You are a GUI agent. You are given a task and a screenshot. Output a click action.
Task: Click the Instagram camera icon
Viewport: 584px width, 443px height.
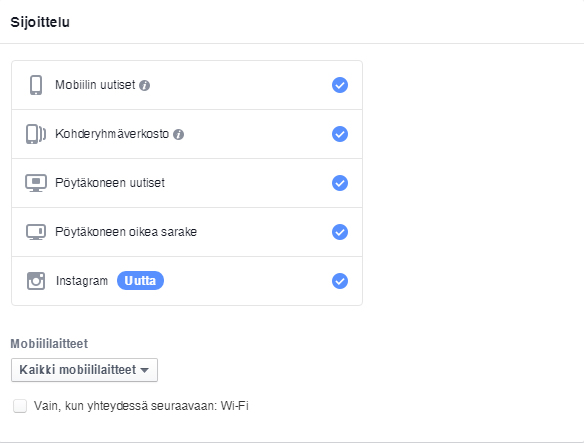coord(36,281)
